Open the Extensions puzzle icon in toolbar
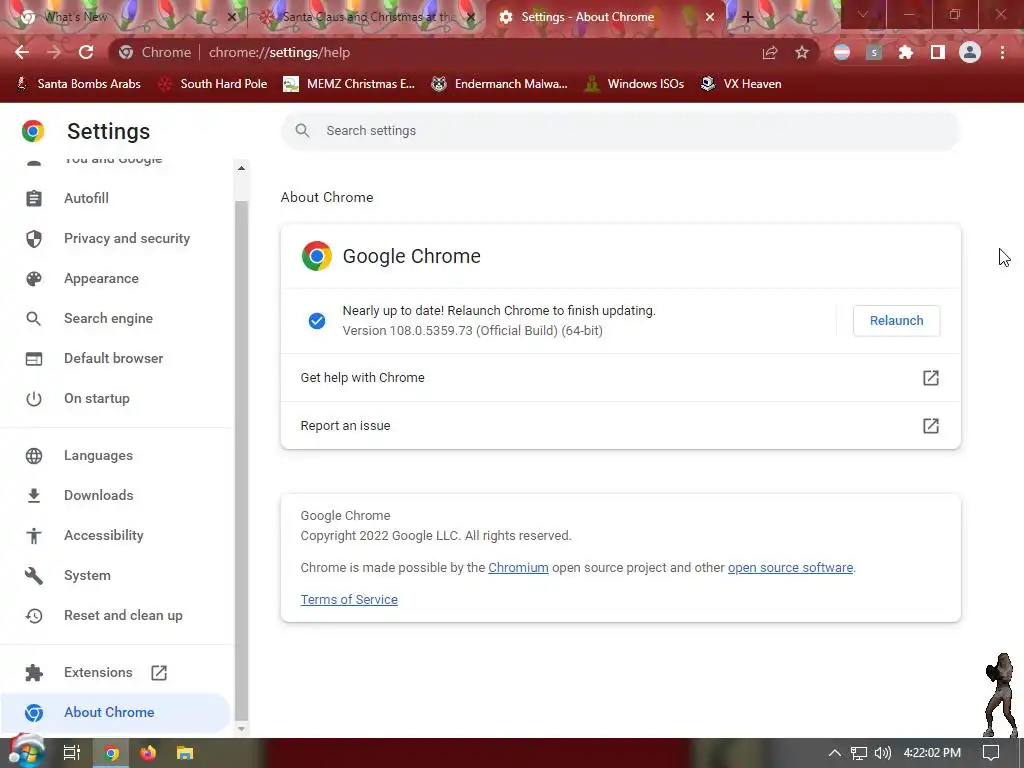 tap(906, 52)
